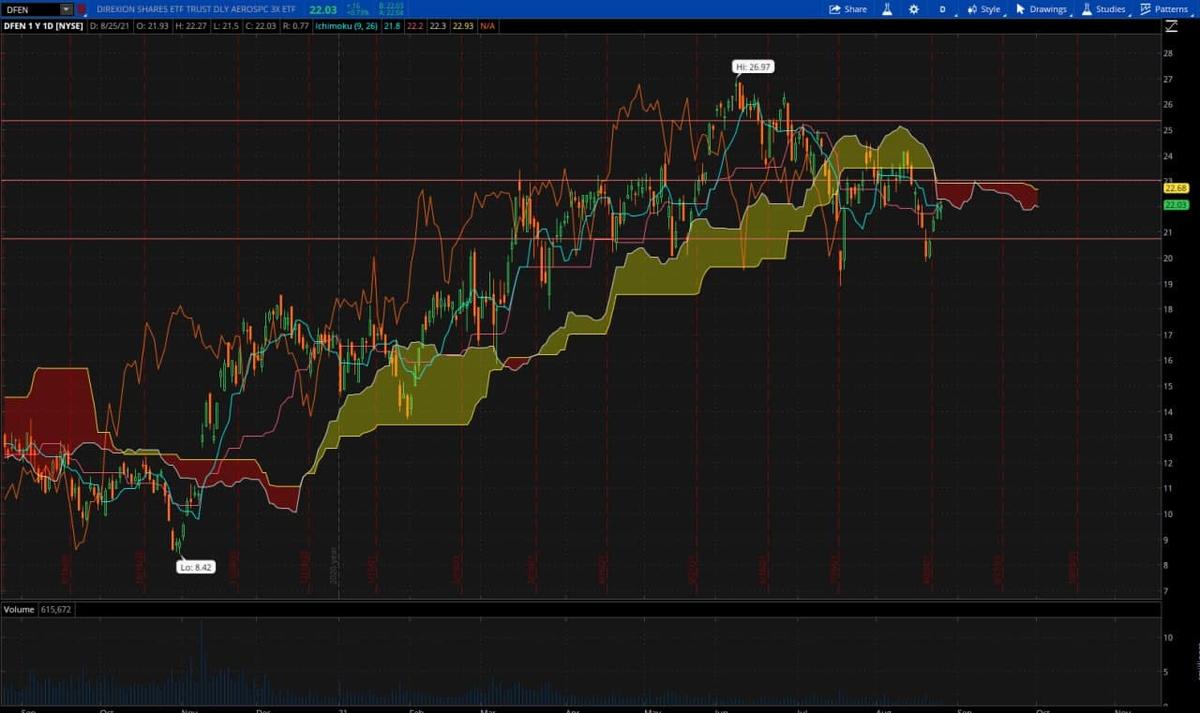
Task: Open Edit Studies via the flask icon
Action: (x=886, y=9)
